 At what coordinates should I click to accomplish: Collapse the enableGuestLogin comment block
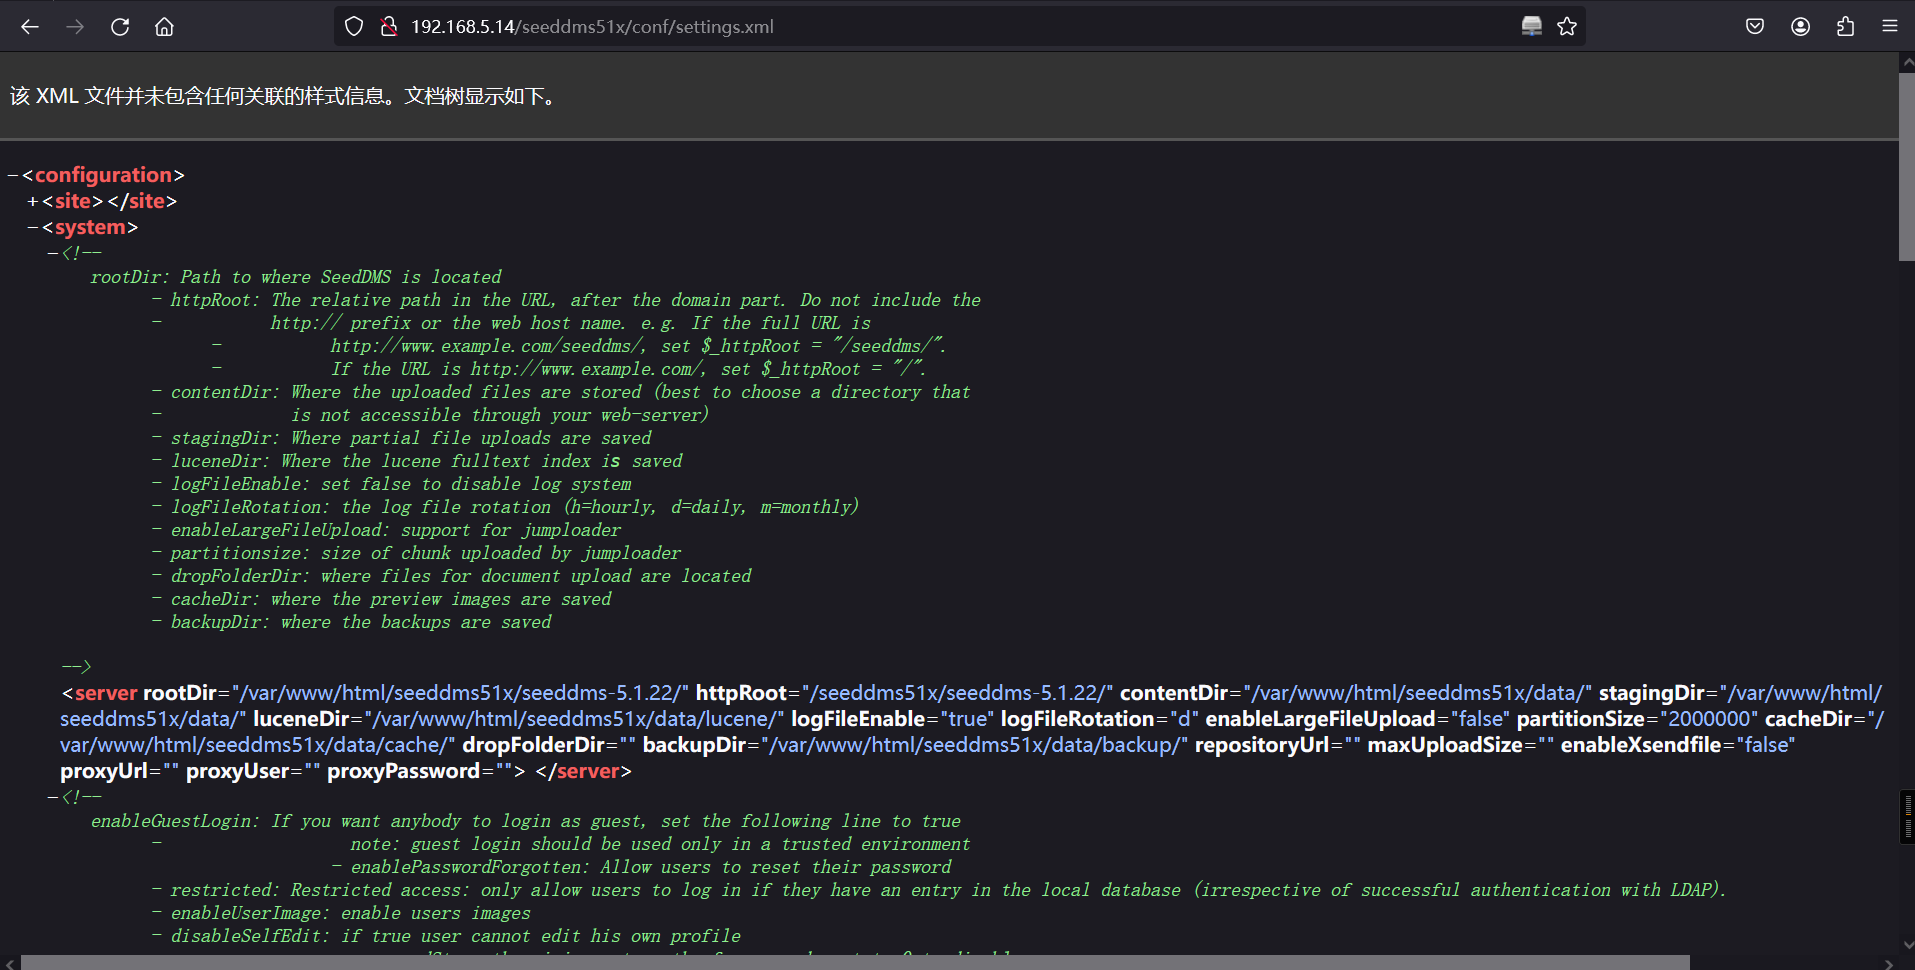pos(53,797)
